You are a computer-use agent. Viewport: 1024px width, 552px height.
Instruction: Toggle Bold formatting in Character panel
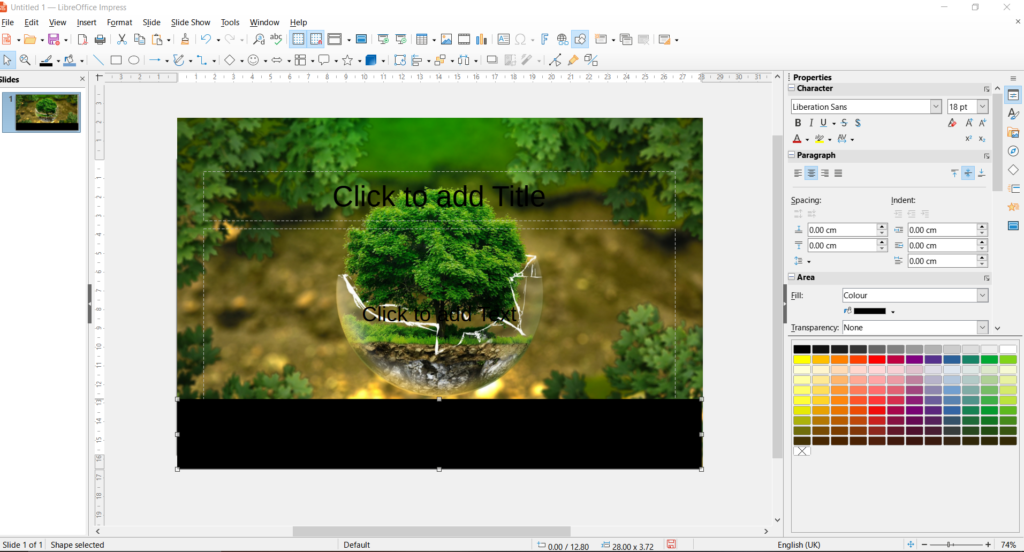(798, 123)
